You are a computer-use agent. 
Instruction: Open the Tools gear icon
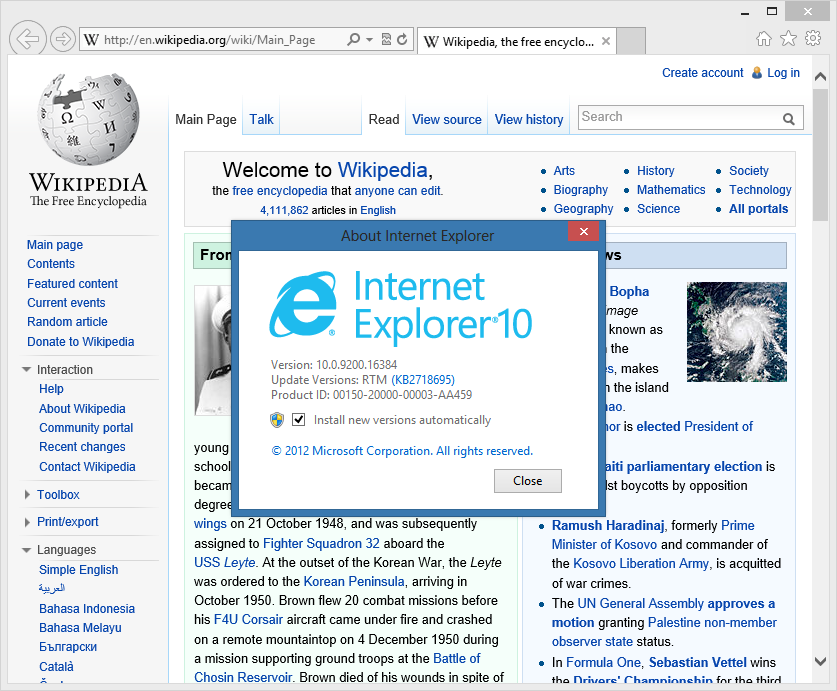click(x=813, y=39)
